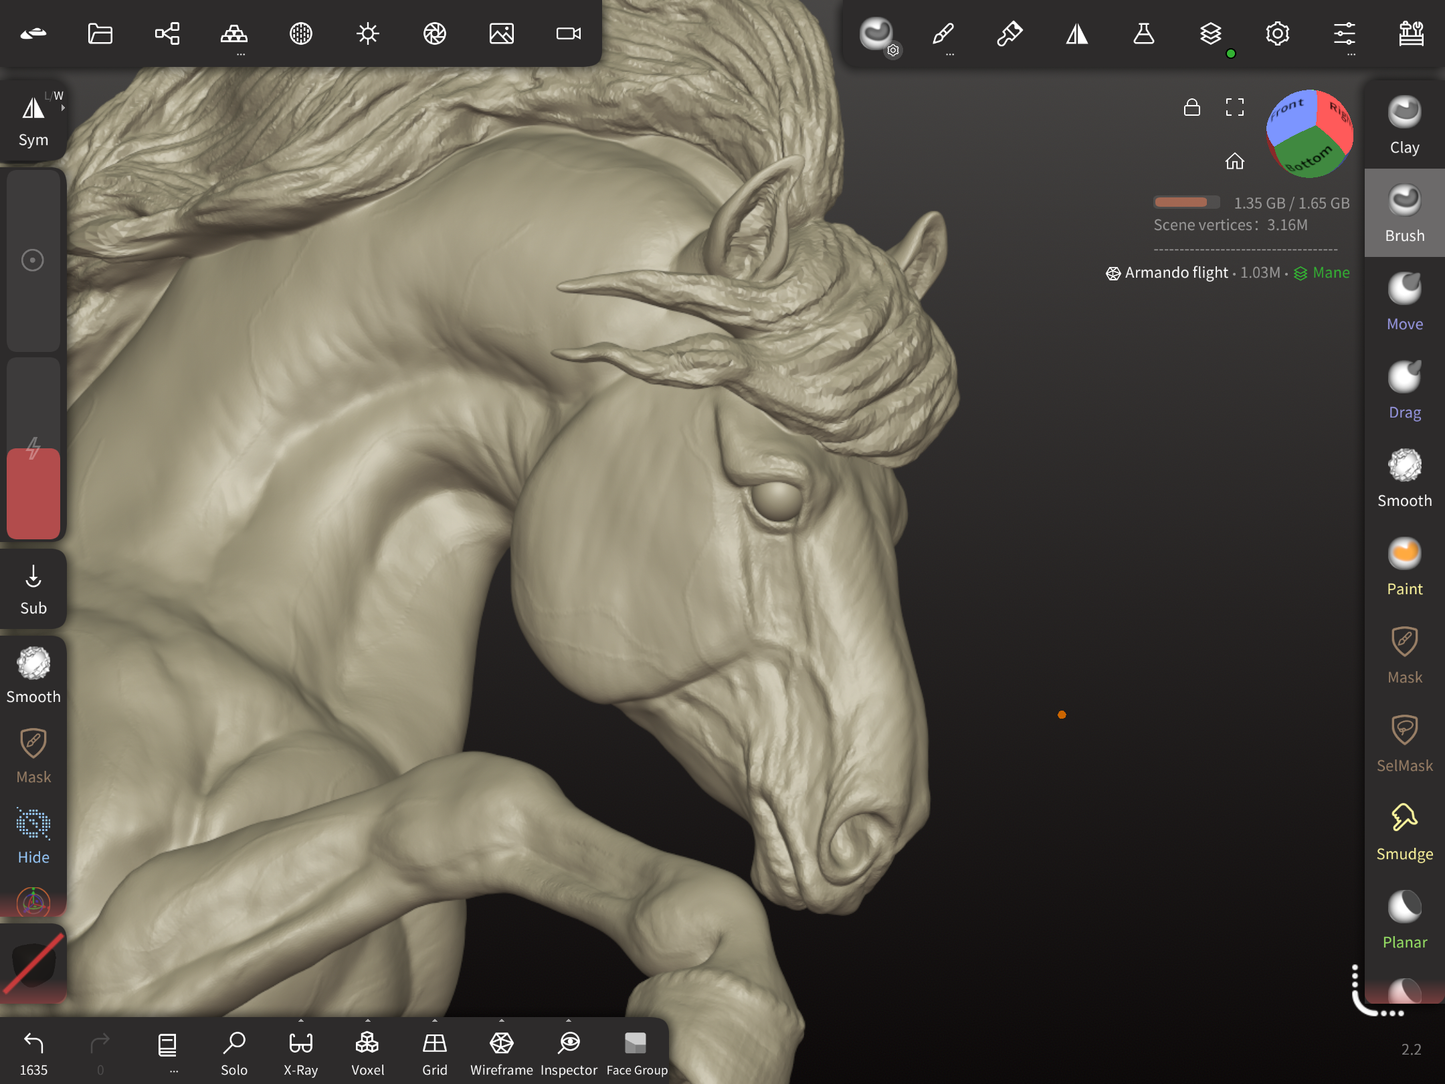Toggle X-Ray view mode
Viewport: 1445px width, 1084px height.
pos(300,1053)
